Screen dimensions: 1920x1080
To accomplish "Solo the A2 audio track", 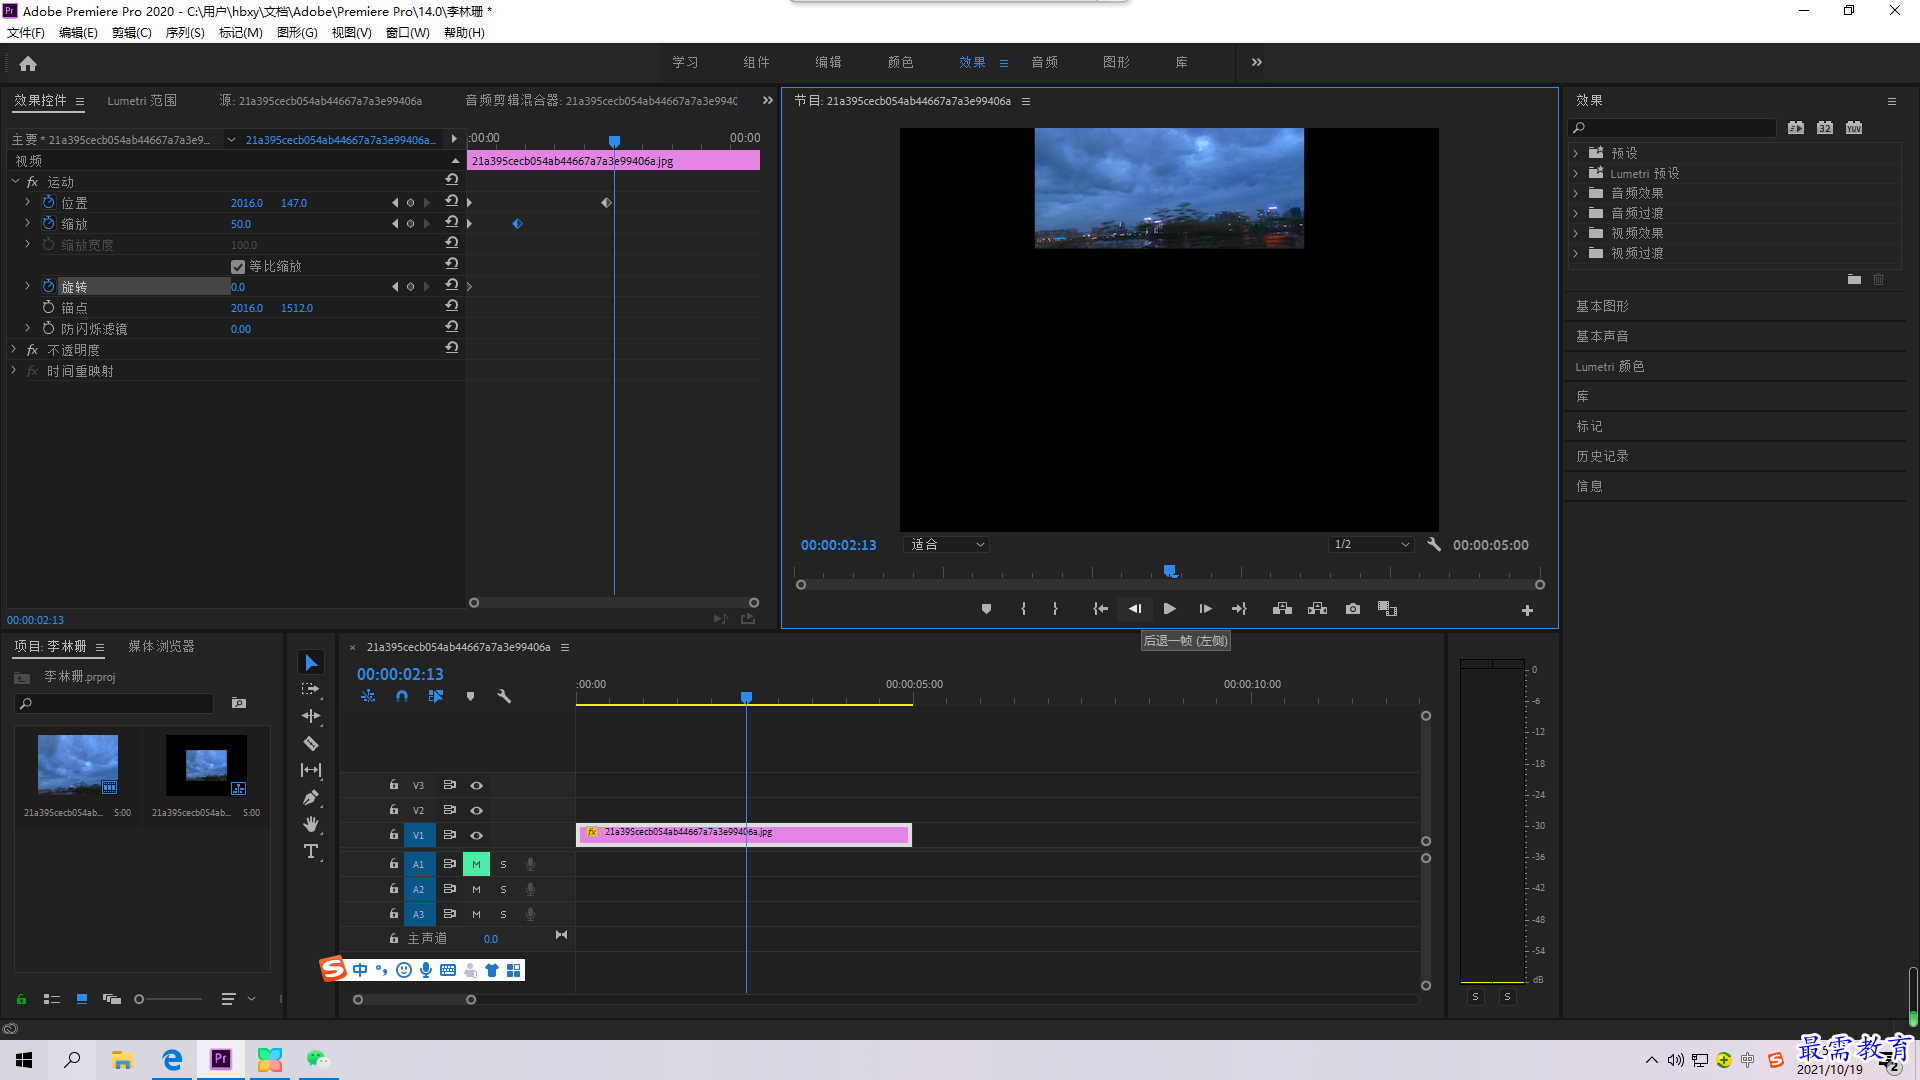I will (x=503, y=889).
